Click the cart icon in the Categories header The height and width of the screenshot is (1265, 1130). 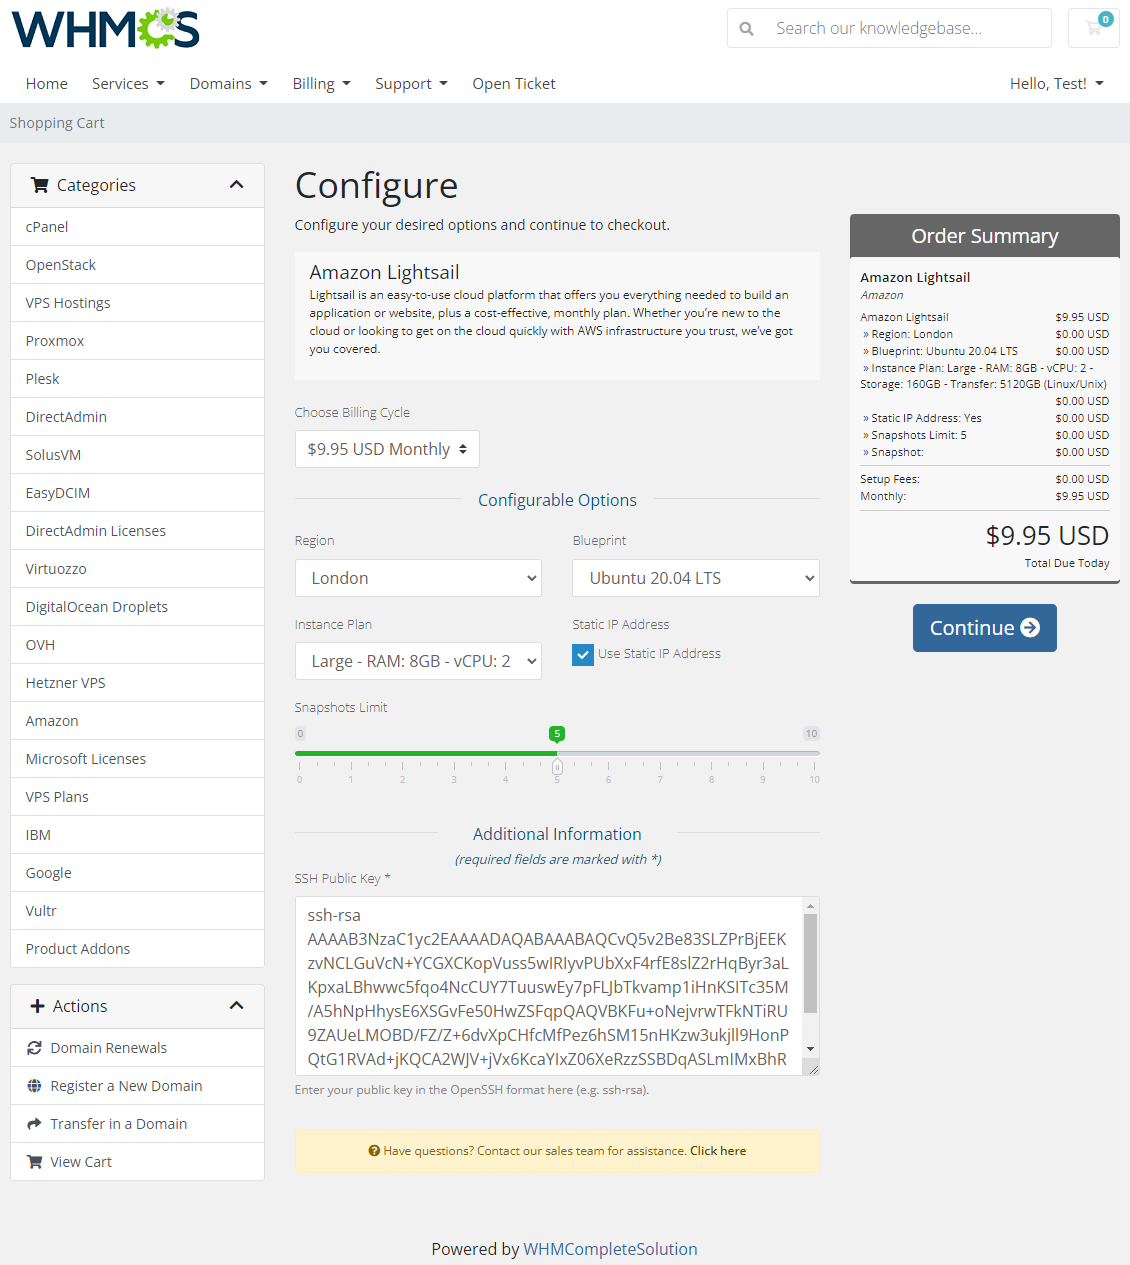40,184
